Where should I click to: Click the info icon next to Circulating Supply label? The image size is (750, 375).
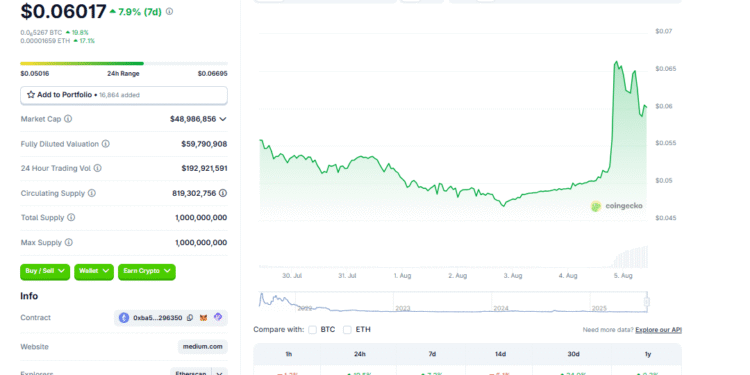pyautogui.click(x=91, y=193)
